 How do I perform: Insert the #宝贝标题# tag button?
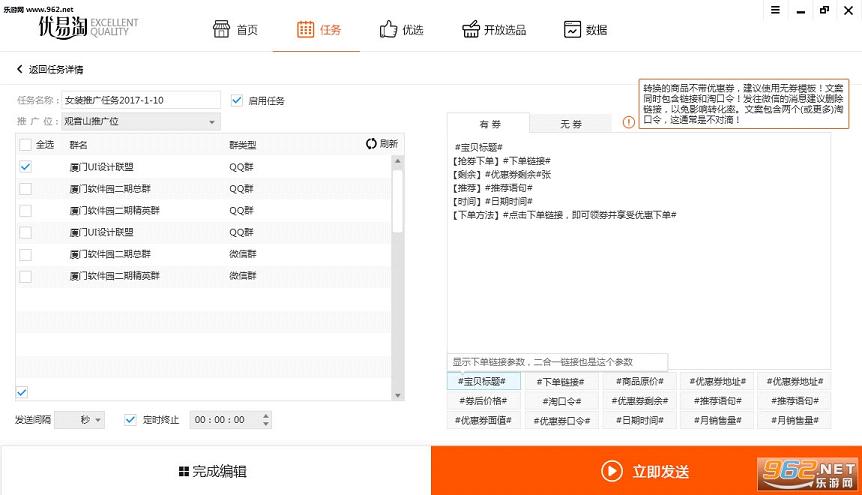tap(483, 381)
